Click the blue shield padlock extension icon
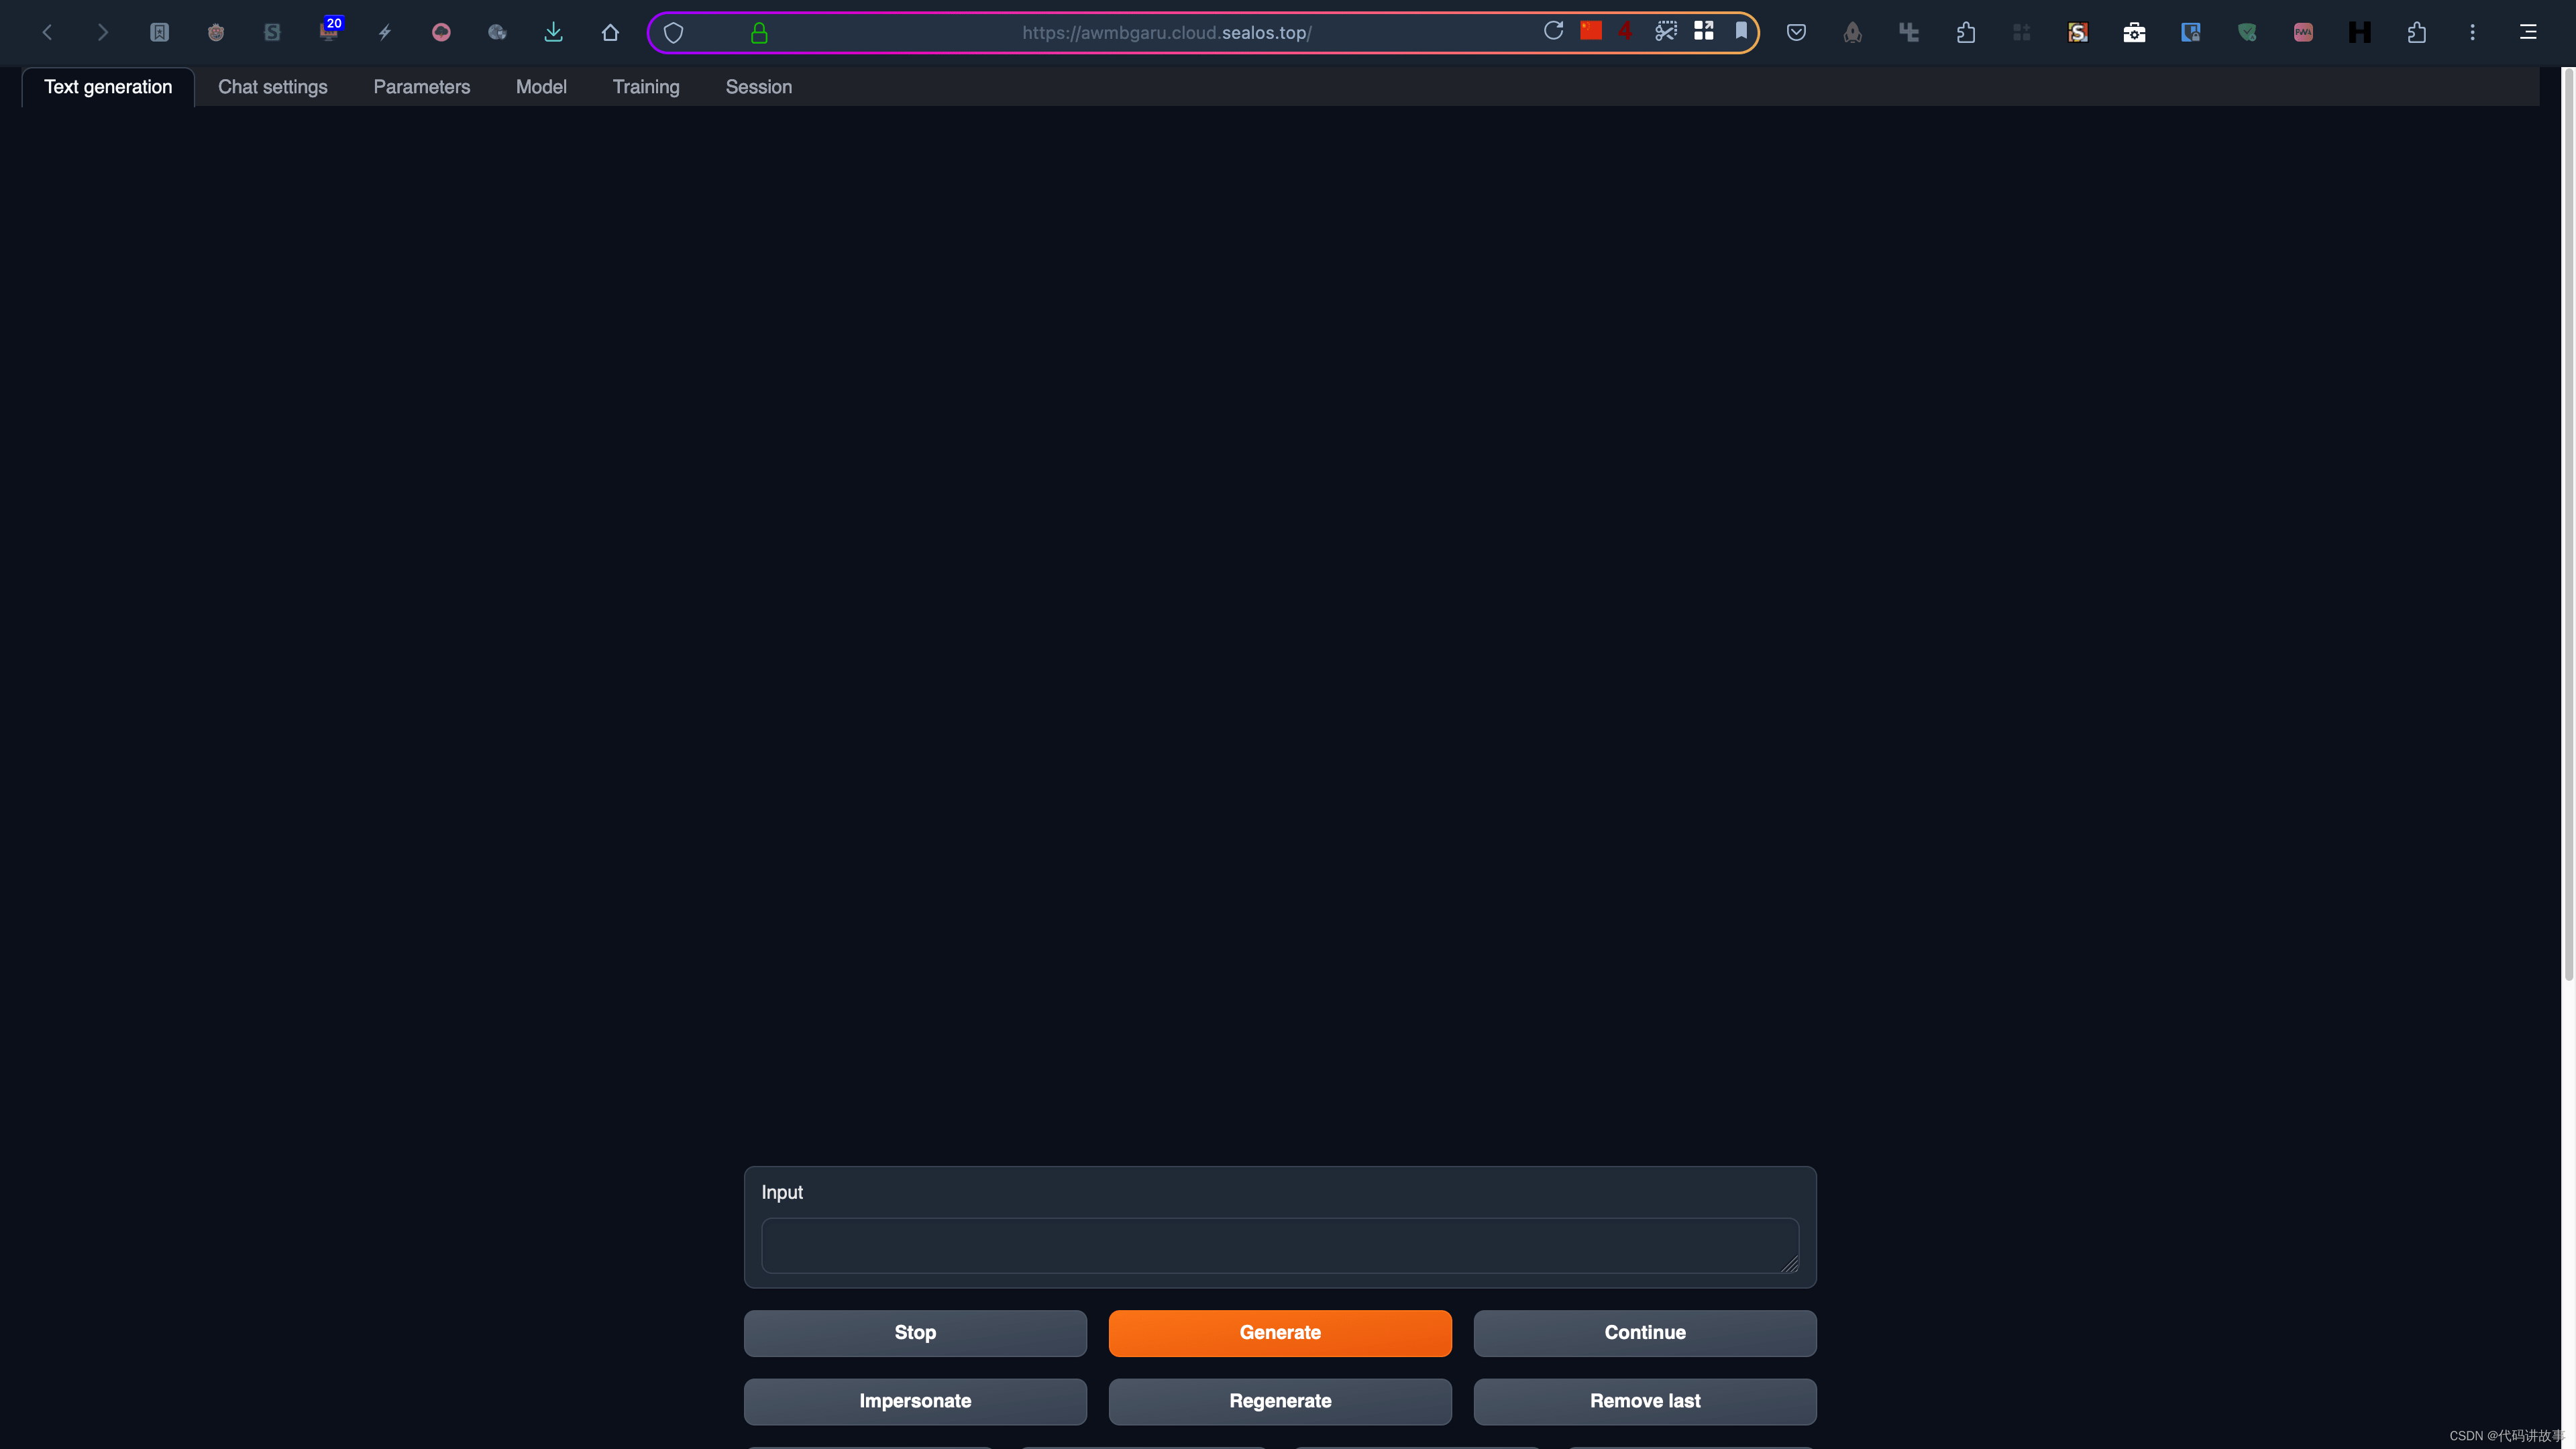Viewport: 2576px width, 1449px height. click(x=2191, y=33)
